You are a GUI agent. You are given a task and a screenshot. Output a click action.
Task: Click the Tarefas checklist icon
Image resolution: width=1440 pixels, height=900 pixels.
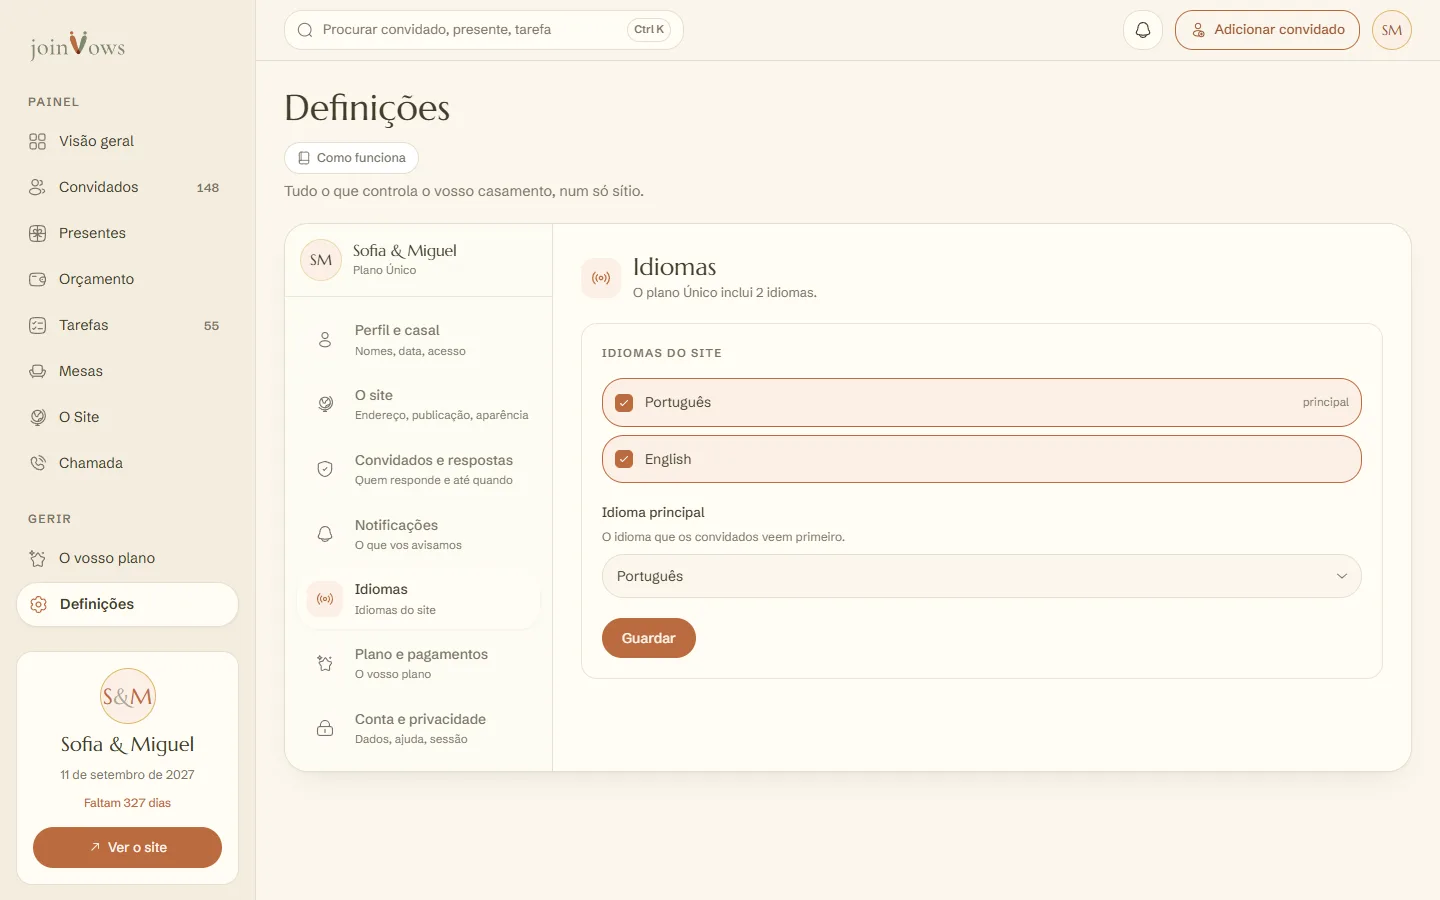tap(38, 326)
